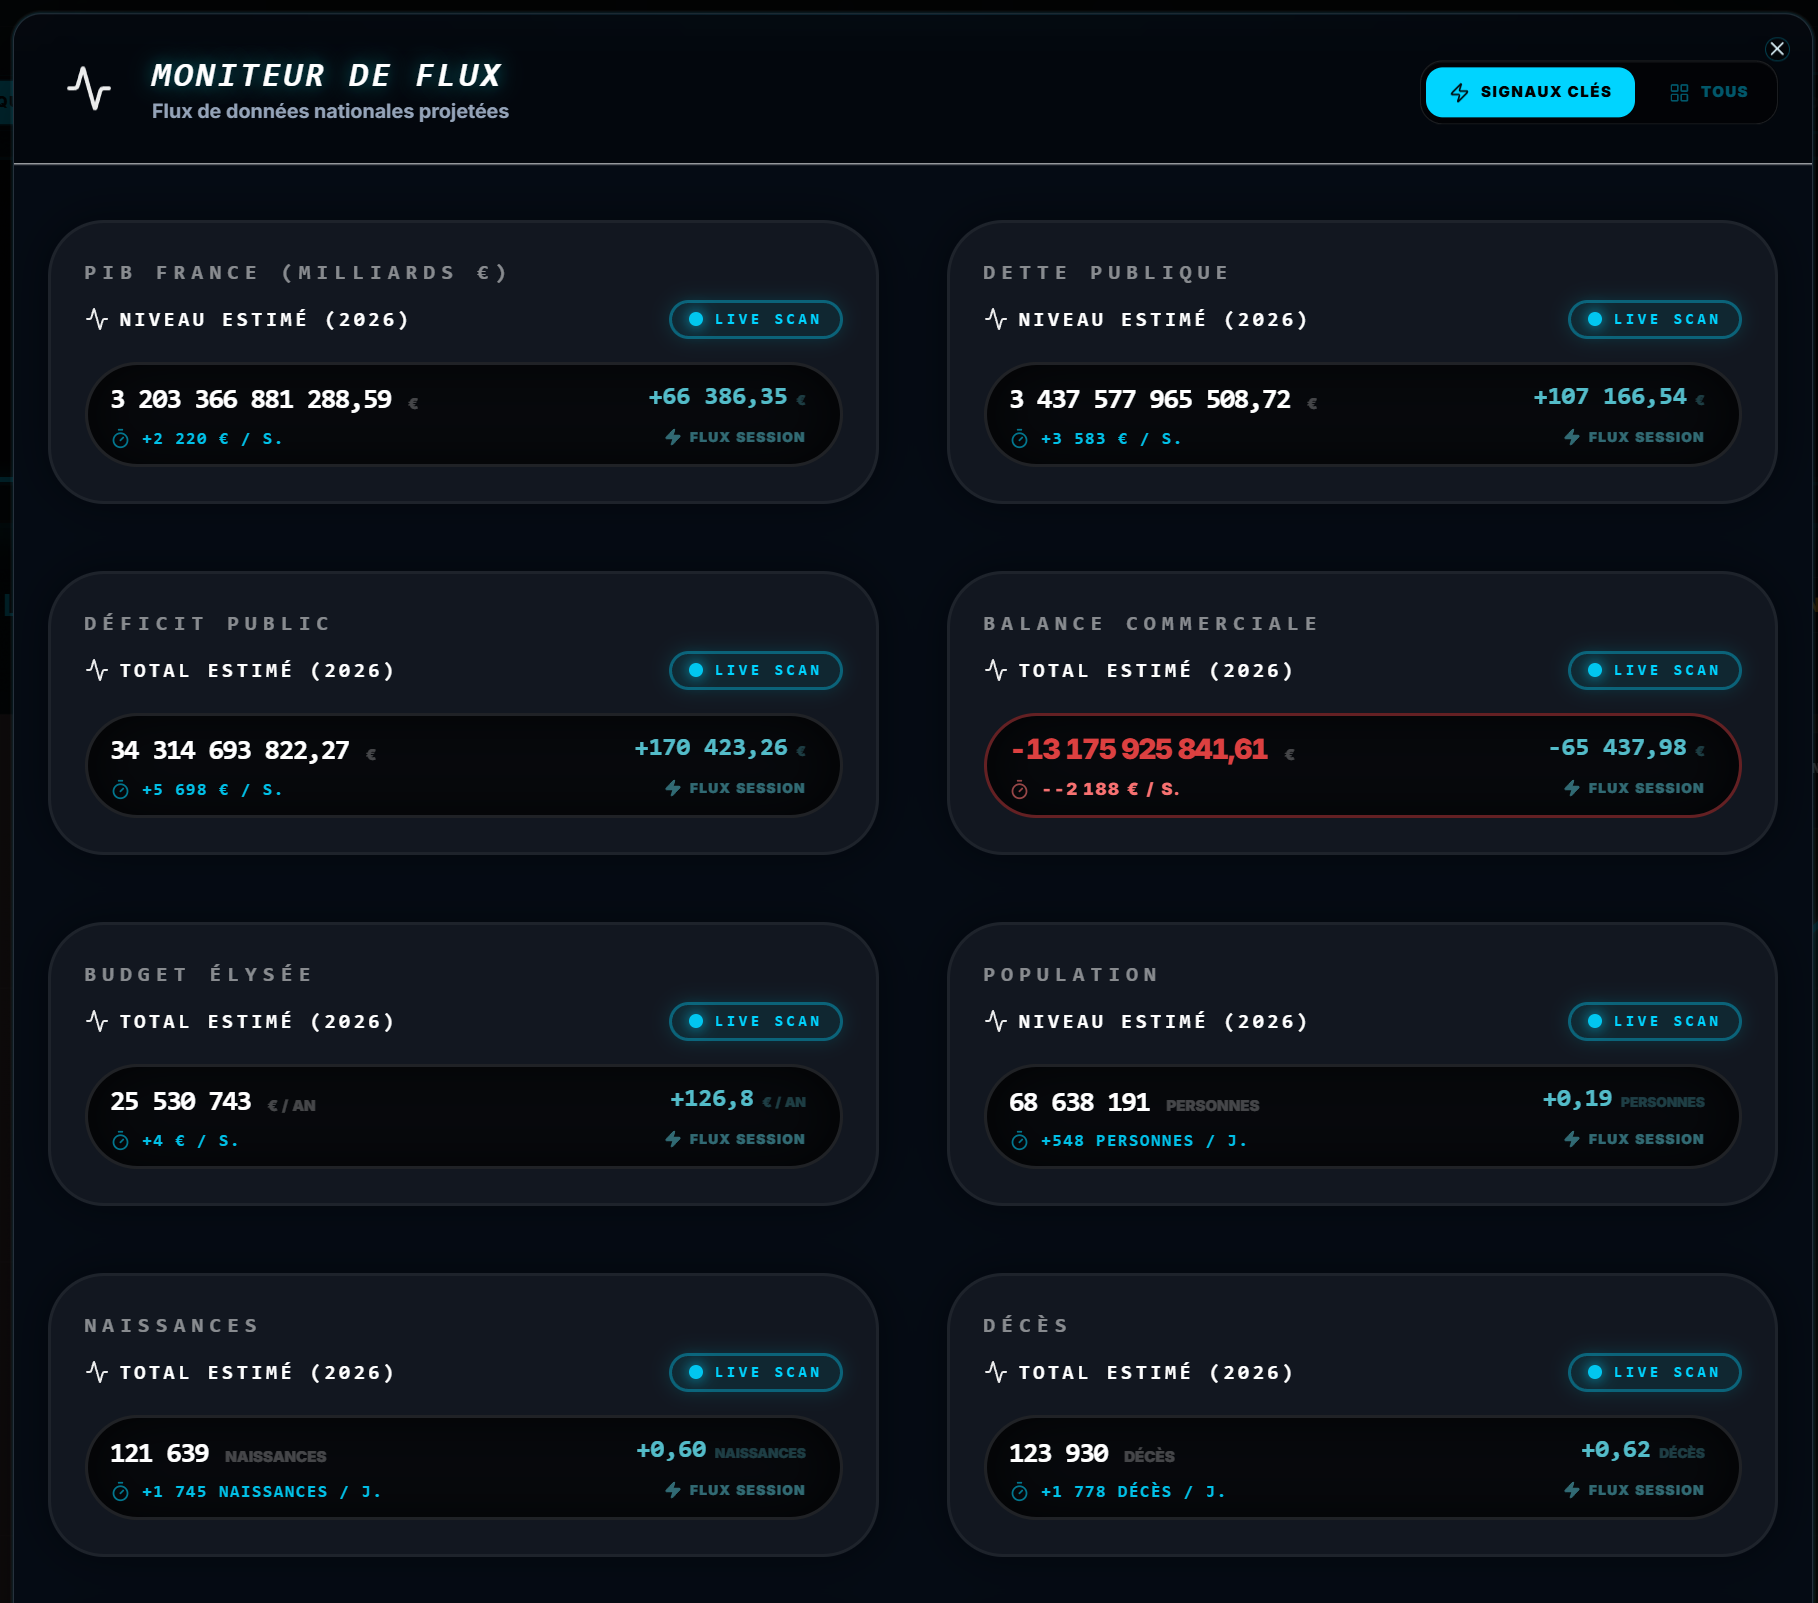Image resolution: width=1818 pixels, height=1603 pixels.
Task: Click the Live Scan pill on Naissances card
Action: (755, 1373)
